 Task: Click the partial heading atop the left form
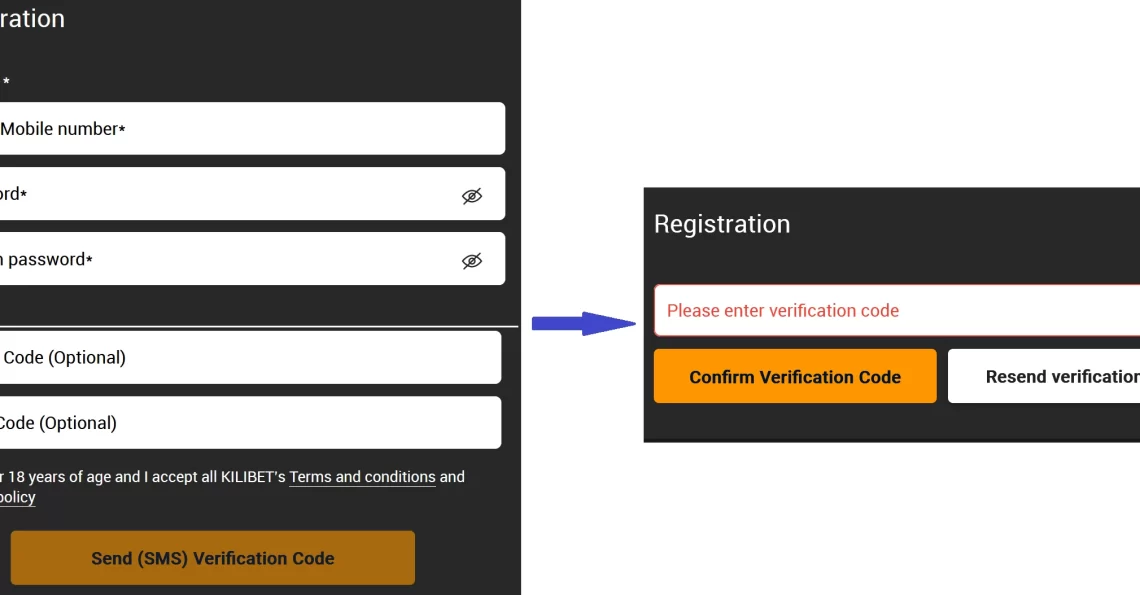[x=32, y=18]
